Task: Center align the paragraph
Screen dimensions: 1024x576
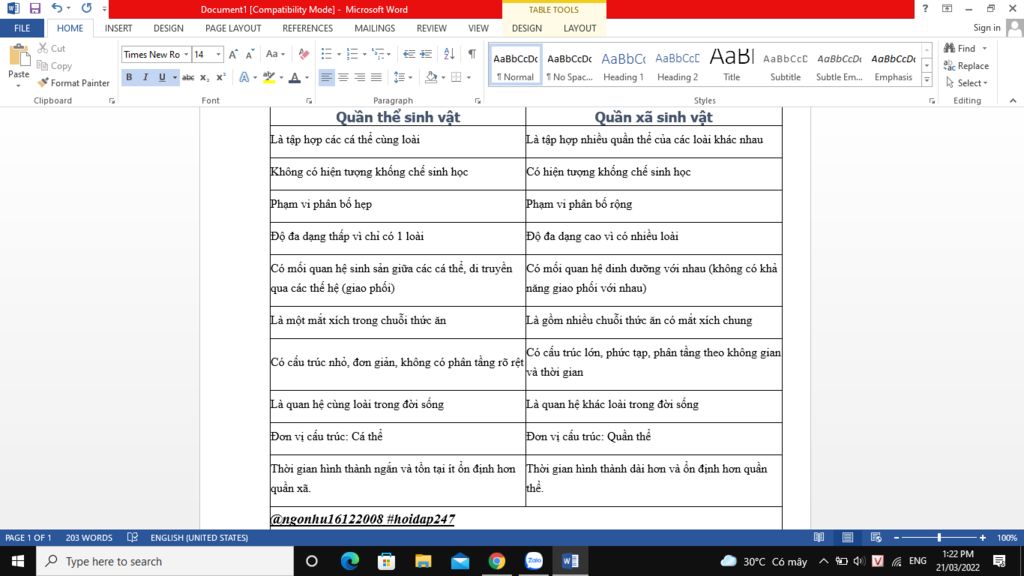Action: click(343, 77)
